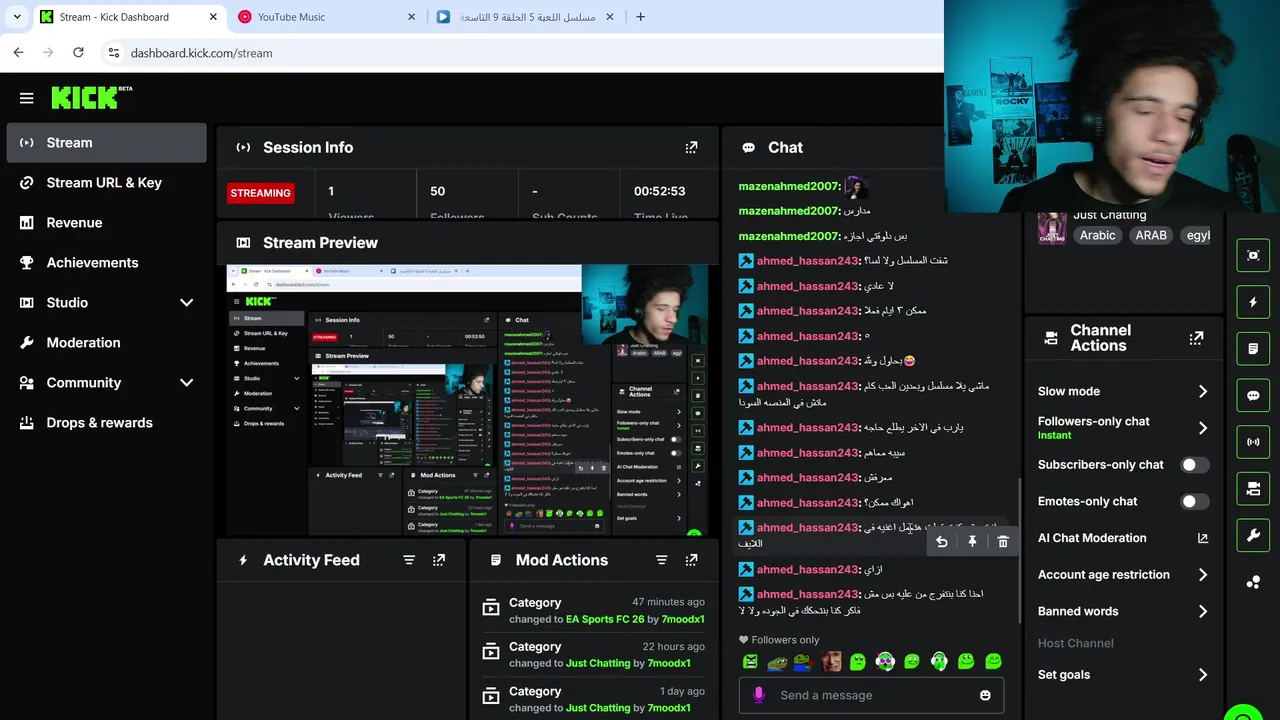Insert the angry green emote

click(x=750, y=661)
